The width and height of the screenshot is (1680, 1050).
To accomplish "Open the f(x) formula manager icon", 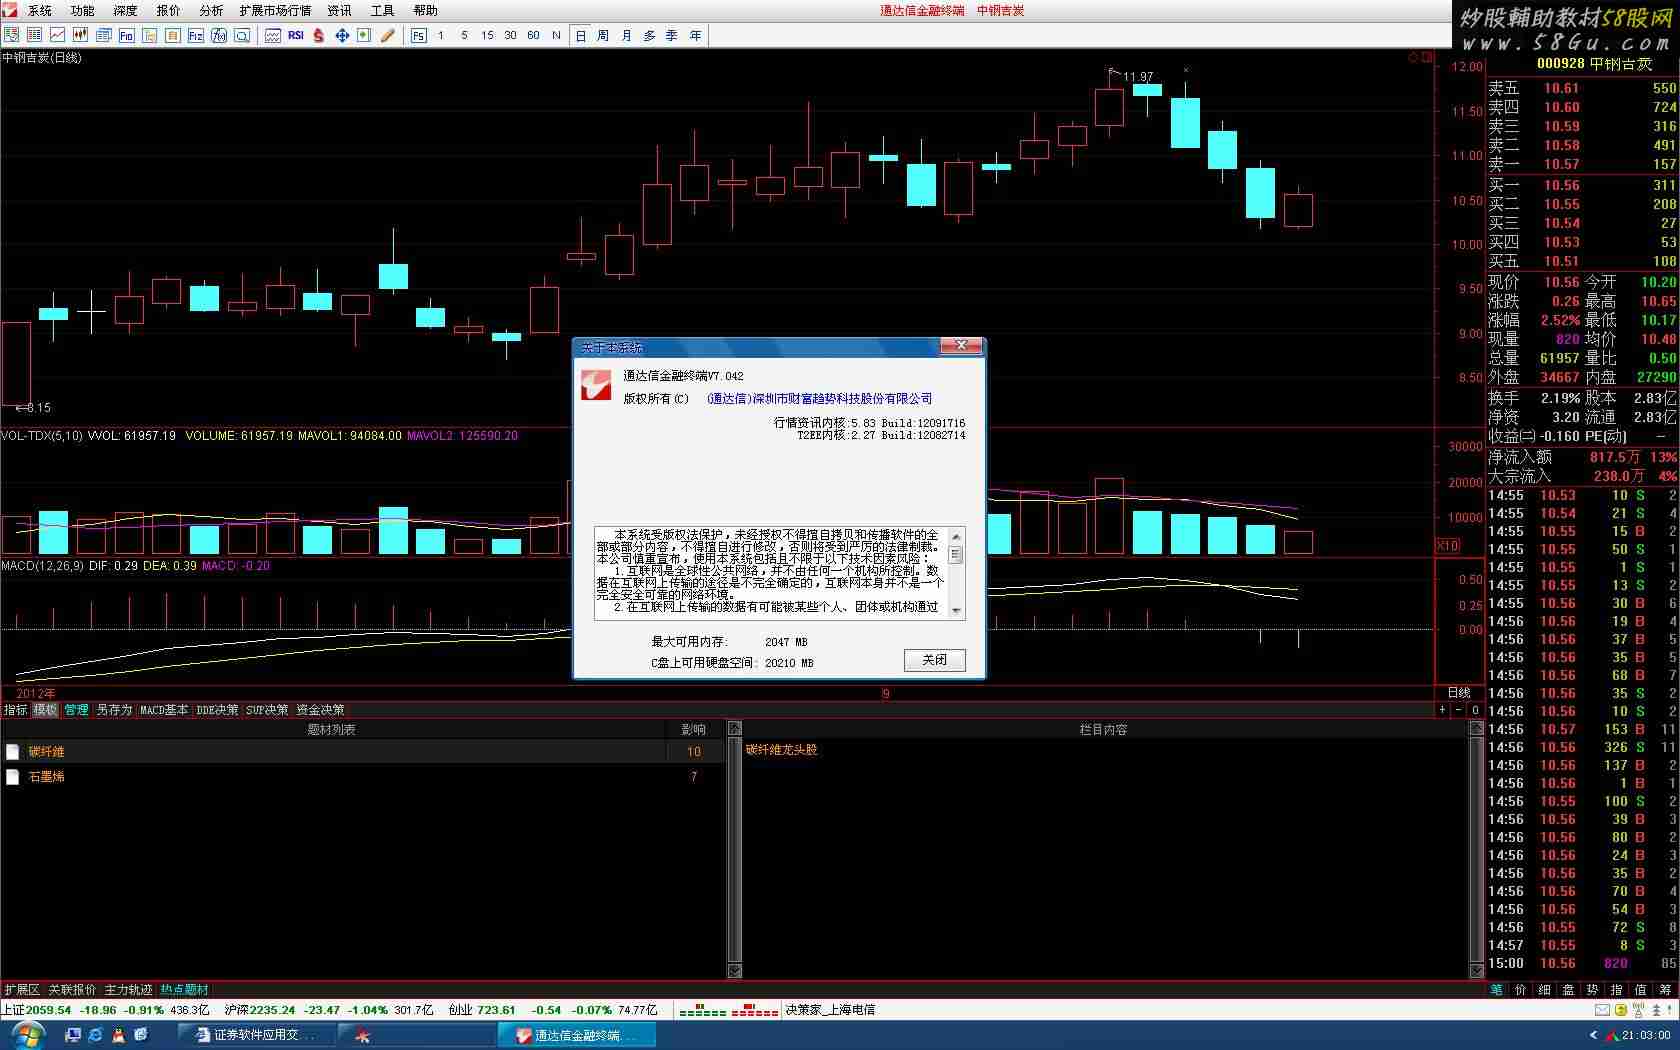I will coord(218,35).
